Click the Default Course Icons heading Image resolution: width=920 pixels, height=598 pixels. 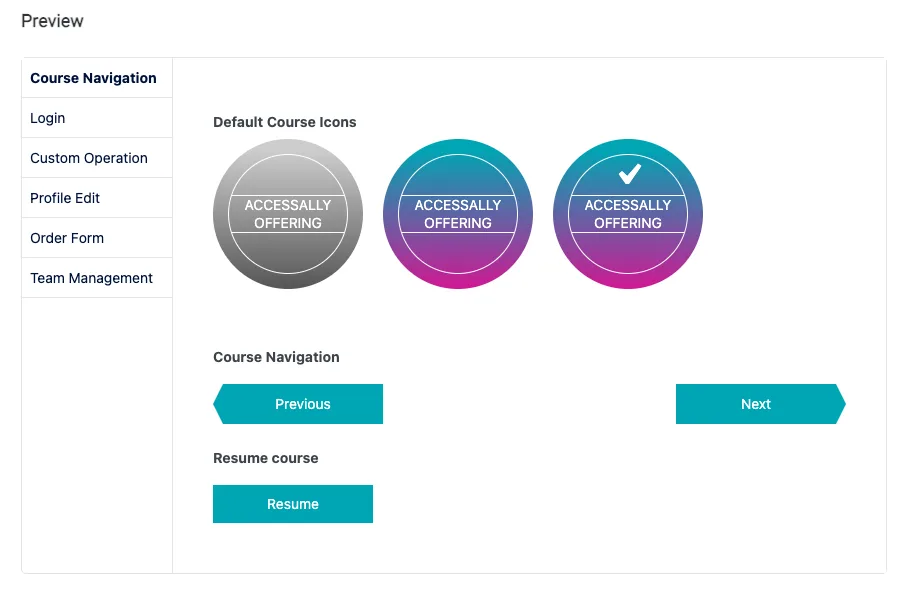(x=285, y=122)
